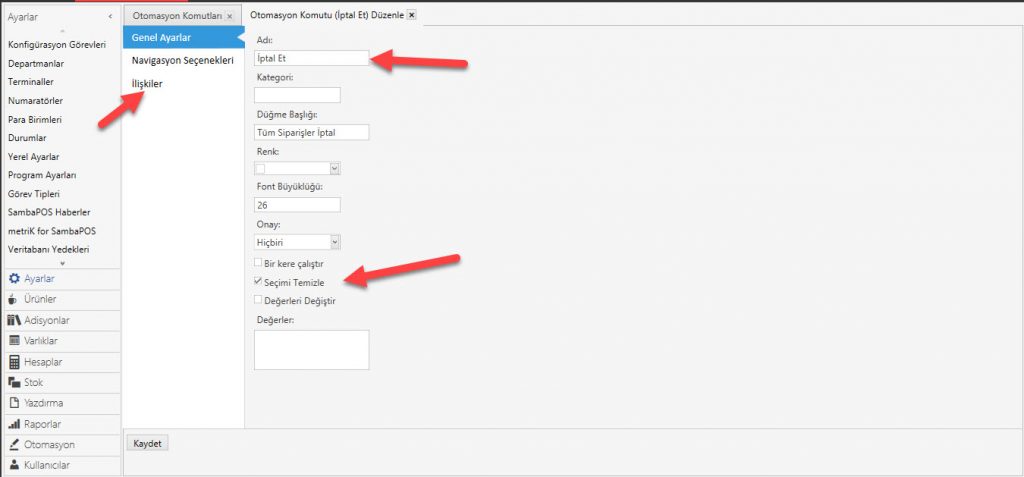
Task: Open Ayarlar gear icon in sidebar
Action: click(x=14, y=279)
